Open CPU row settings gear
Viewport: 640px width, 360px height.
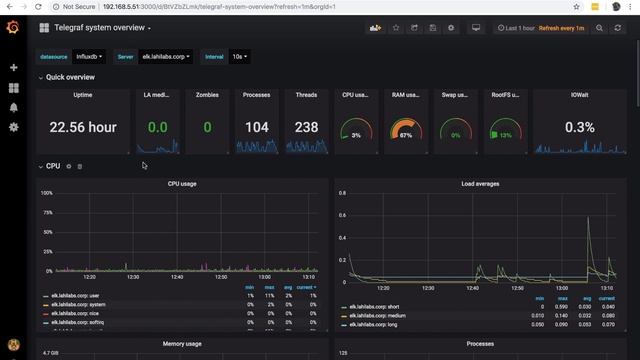pos(69,167)
